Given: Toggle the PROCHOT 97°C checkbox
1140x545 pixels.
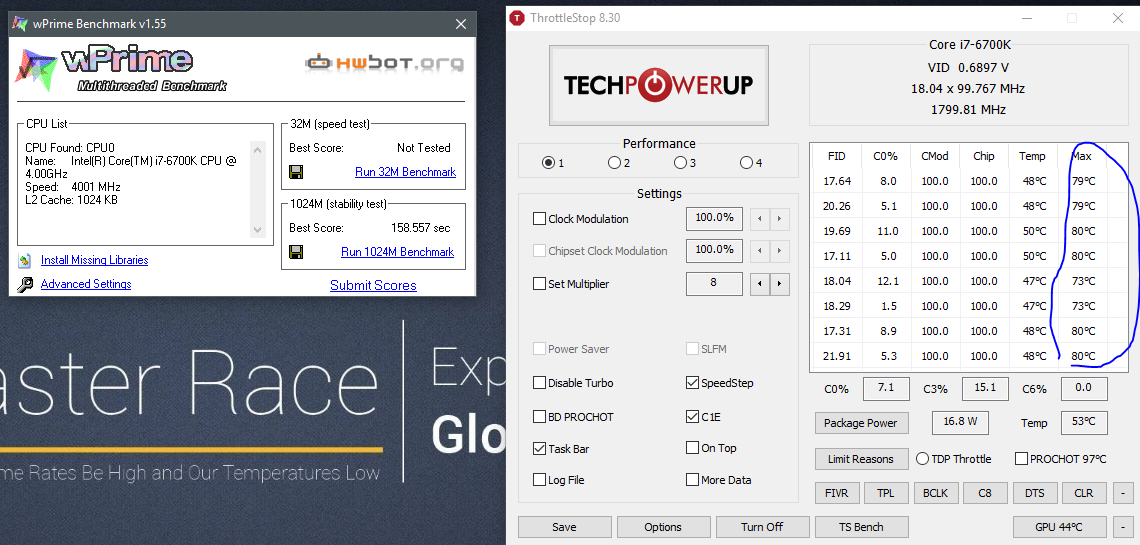Looking at the screenshot, I should coord(1021,459).
